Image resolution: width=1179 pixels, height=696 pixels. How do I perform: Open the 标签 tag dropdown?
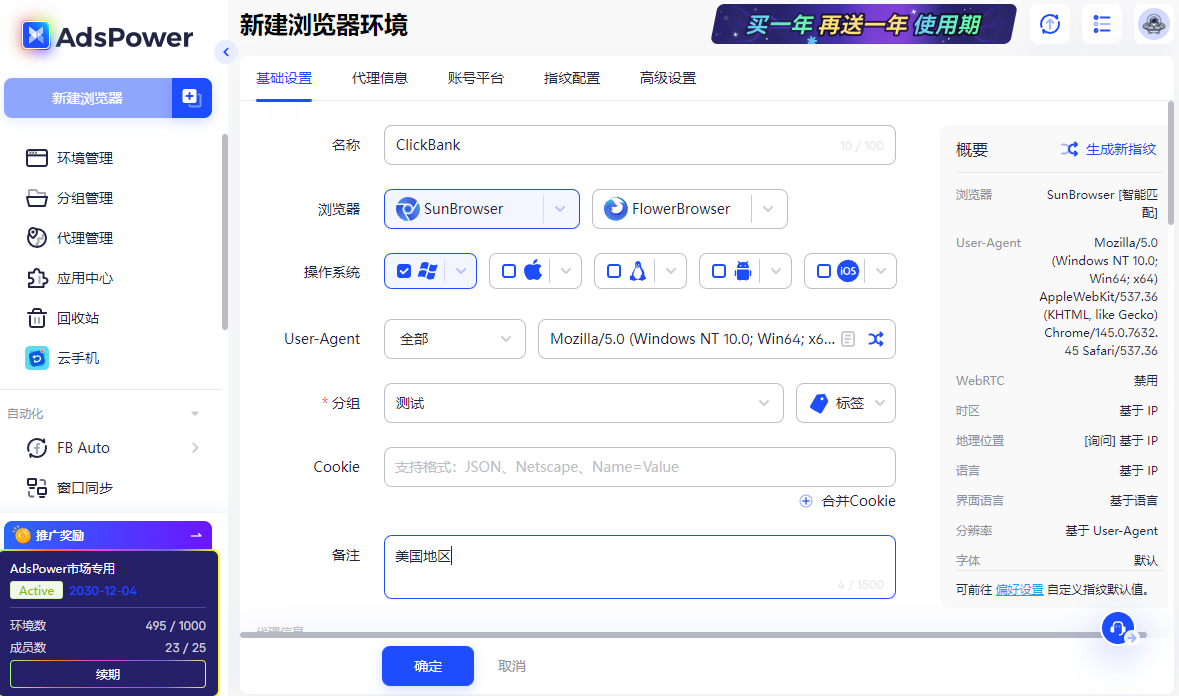[845, 403]
